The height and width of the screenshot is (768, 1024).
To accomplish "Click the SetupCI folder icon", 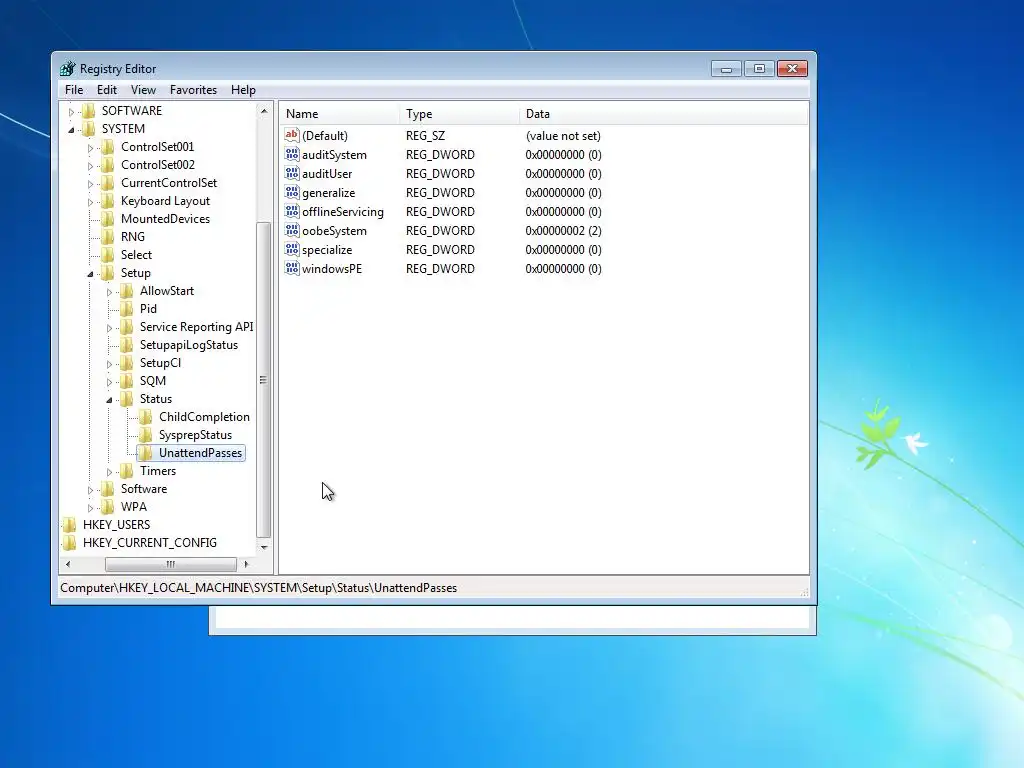I will pos(127,363).
